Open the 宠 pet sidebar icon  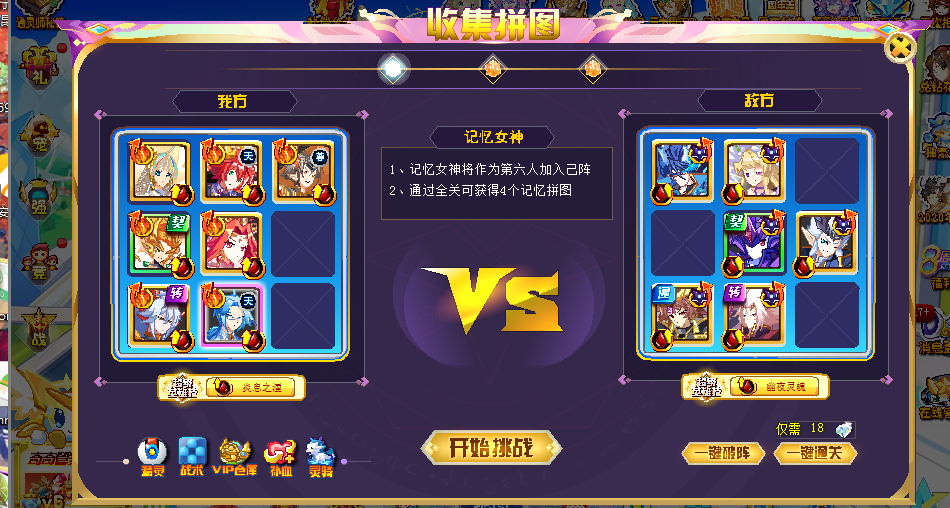40,135
